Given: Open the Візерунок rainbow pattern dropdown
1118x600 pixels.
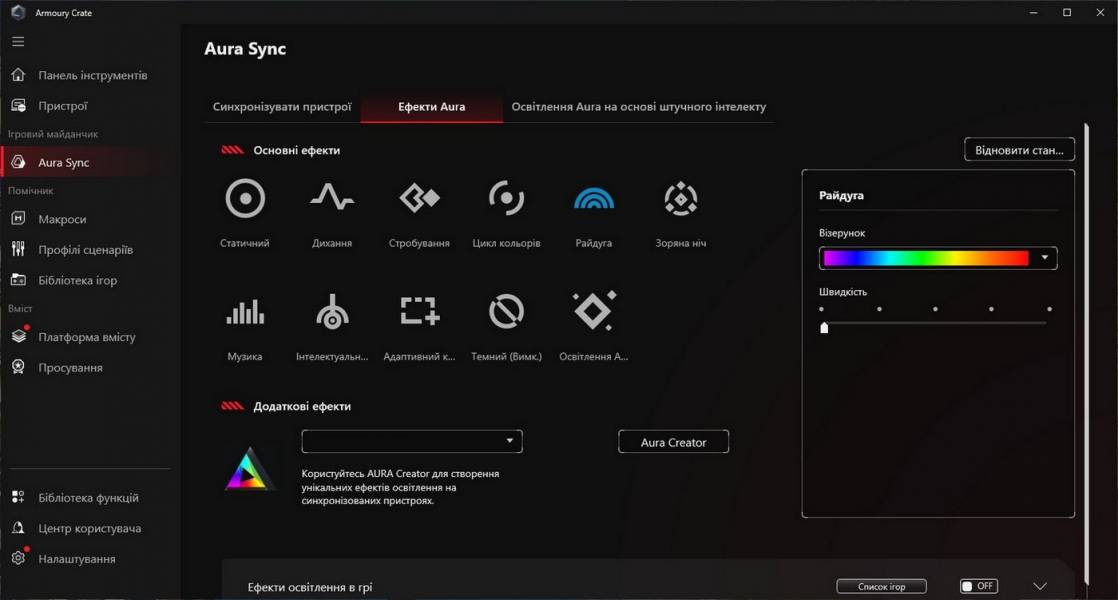Looking at the screenshot, I should tap(938, 258).
